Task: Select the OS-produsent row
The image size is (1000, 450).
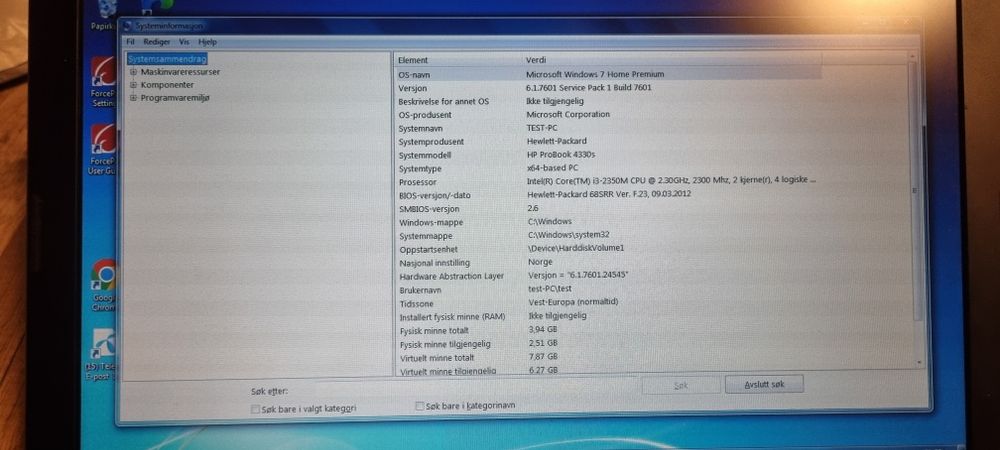Action: (608, 115)
